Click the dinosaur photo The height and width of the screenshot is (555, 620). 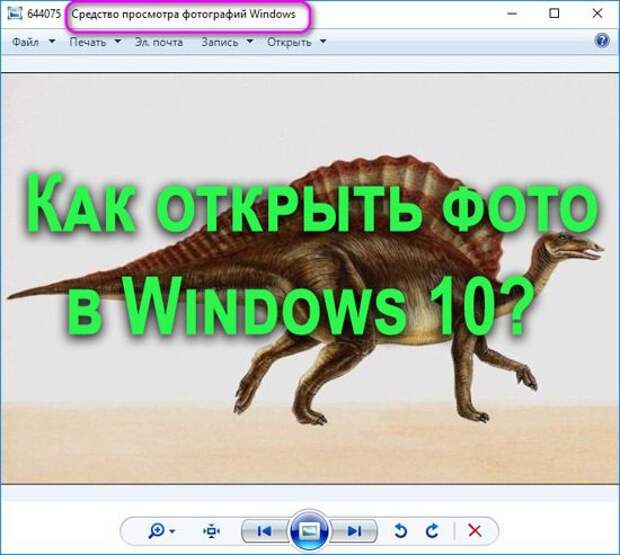coord(310,278)
